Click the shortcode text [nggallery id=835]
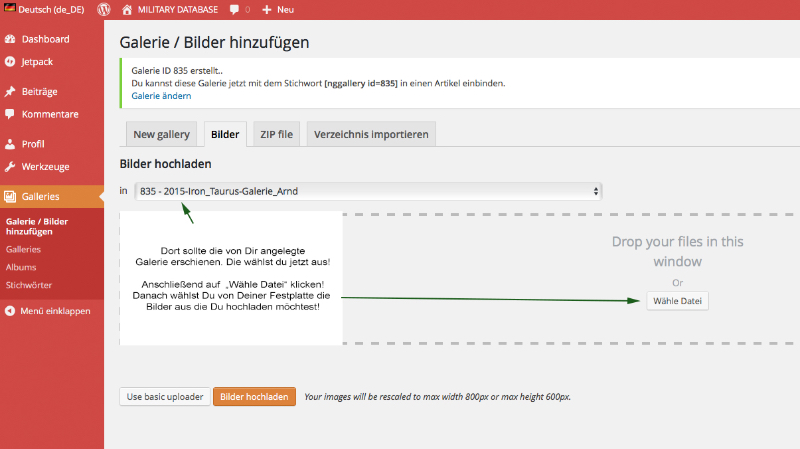 coord(361,83)
